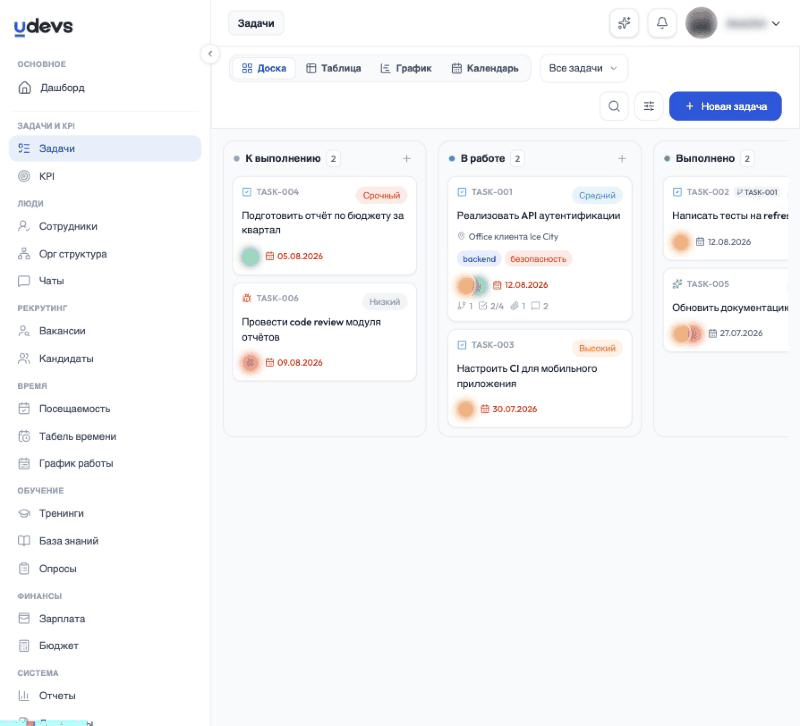Add card with plus in В работе column
The width and height of the screenshot is (800, 726).
pos(622,159)
